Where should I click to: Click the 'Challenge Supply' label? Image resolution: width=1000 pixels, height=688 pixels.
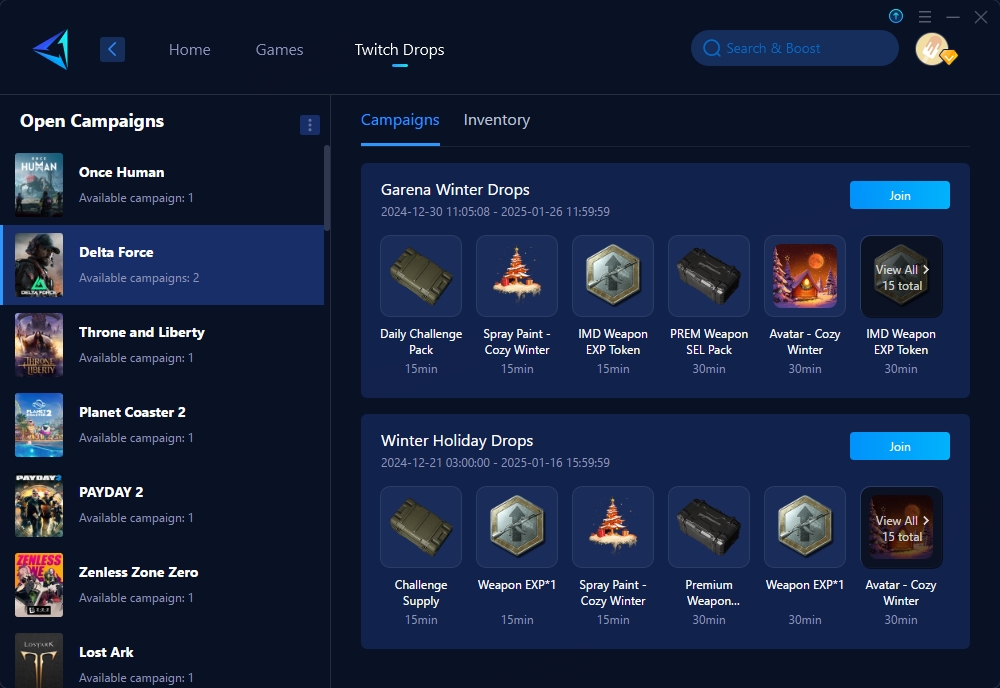tap(421, 593)
